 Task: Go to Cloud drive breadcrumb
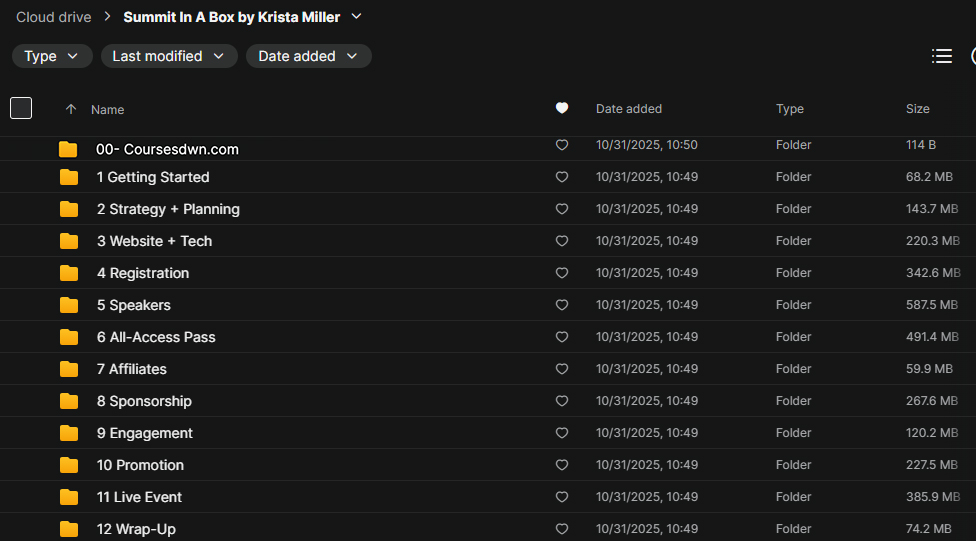click(54, 17)
